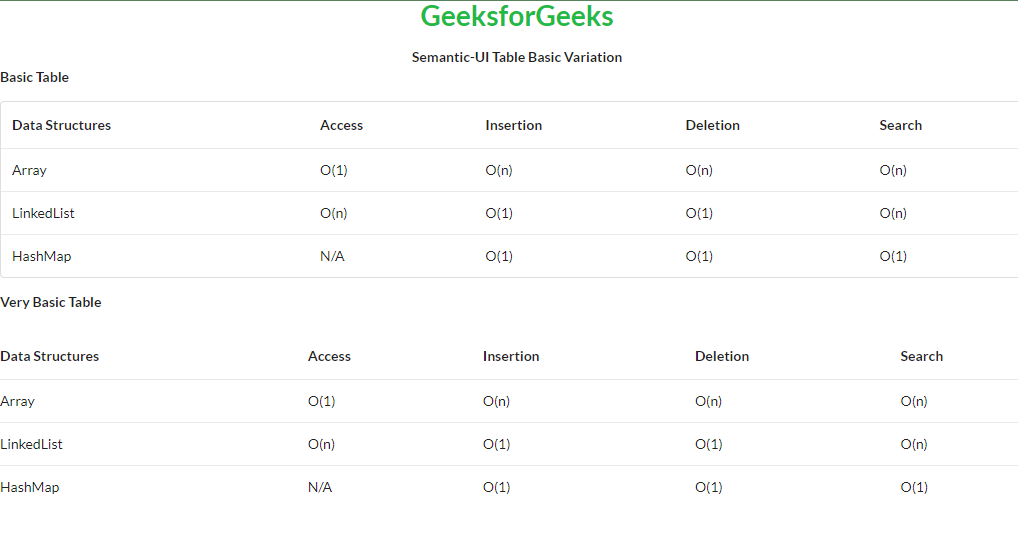This screenshot has width=1018, height=539.
Task: Click the 'Basic Table' section label
Action: 35,77
